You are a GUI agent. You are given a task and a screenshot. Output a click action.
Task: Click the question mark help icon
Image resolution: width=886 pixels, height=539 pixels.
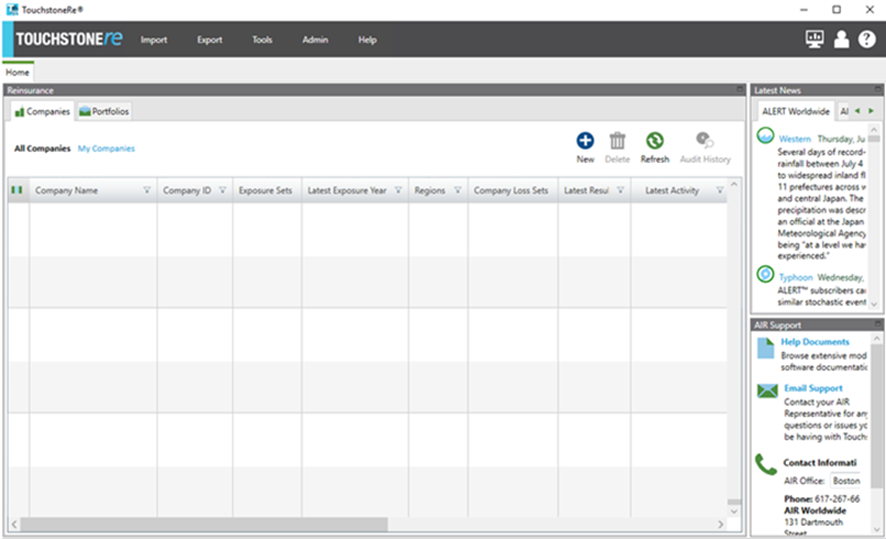click(x=866, y=39)
